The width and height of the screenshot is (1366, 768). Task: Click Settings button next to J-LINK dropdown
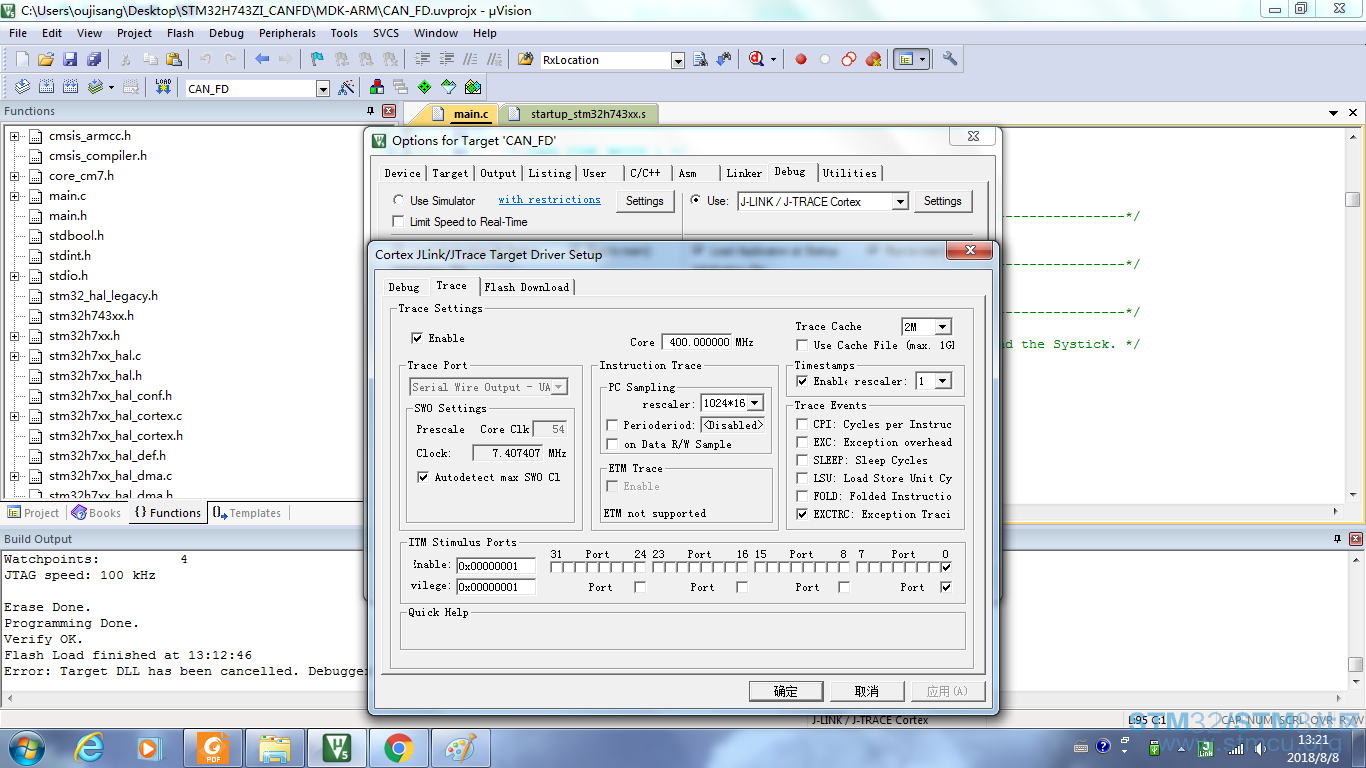[x=942, y=201]
